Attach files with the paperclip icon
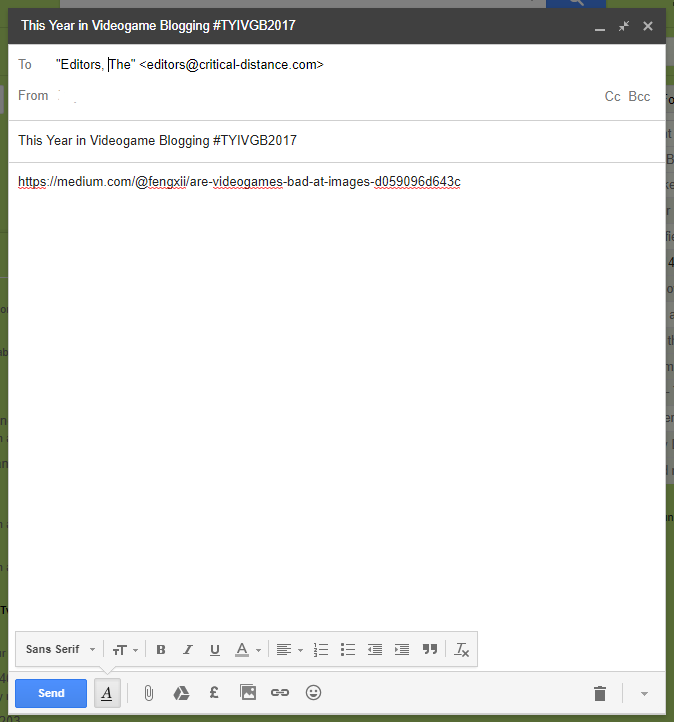 coord(148,693)
